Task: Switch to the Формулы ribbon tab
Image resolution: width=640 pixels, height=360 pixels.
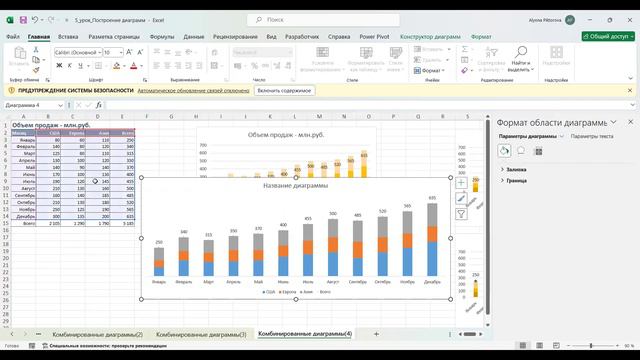Action: click(x=162, y=37)
